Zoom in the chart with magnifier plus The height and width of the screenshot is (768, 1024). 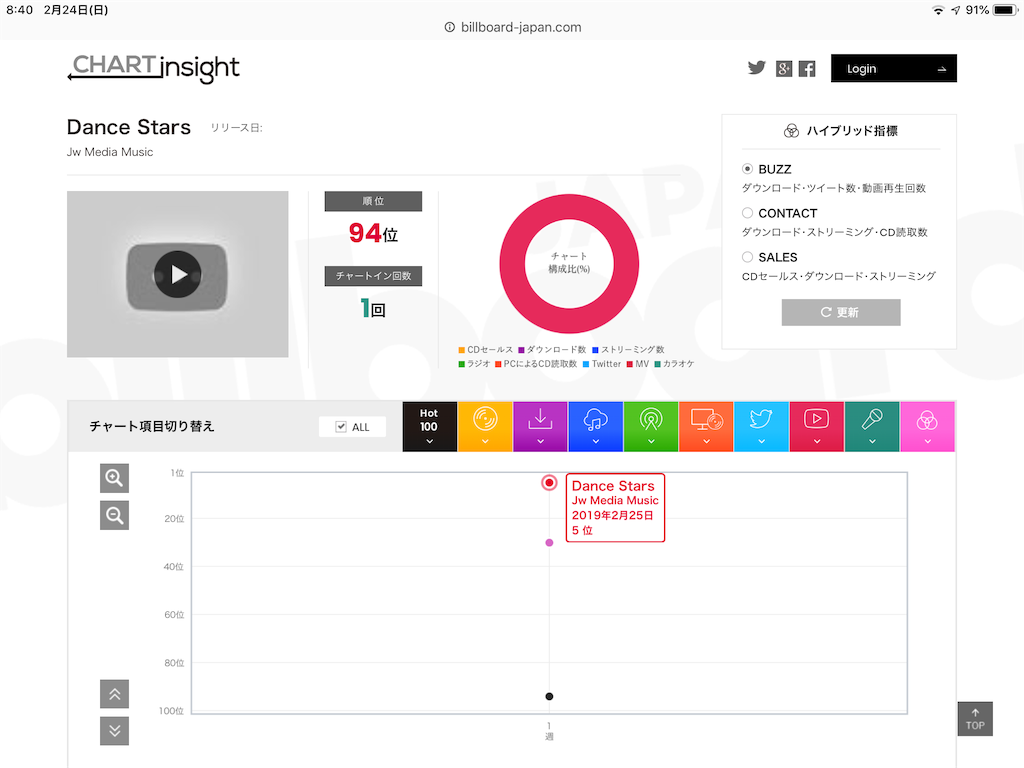(x=114, y=478)
